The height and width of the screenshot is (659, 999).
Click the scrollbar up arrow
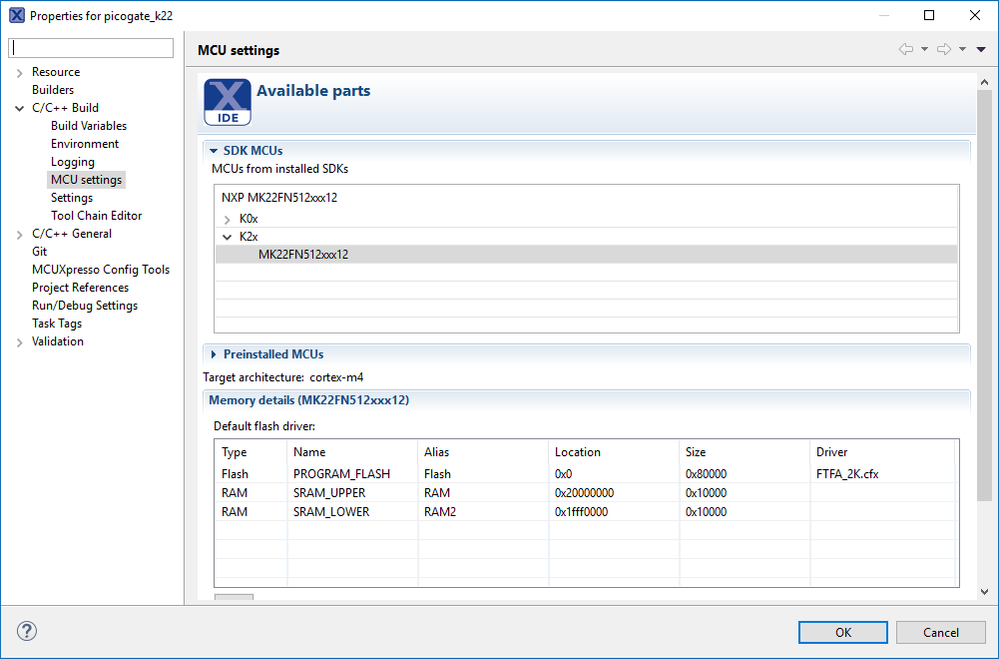(x=984, y=82)
